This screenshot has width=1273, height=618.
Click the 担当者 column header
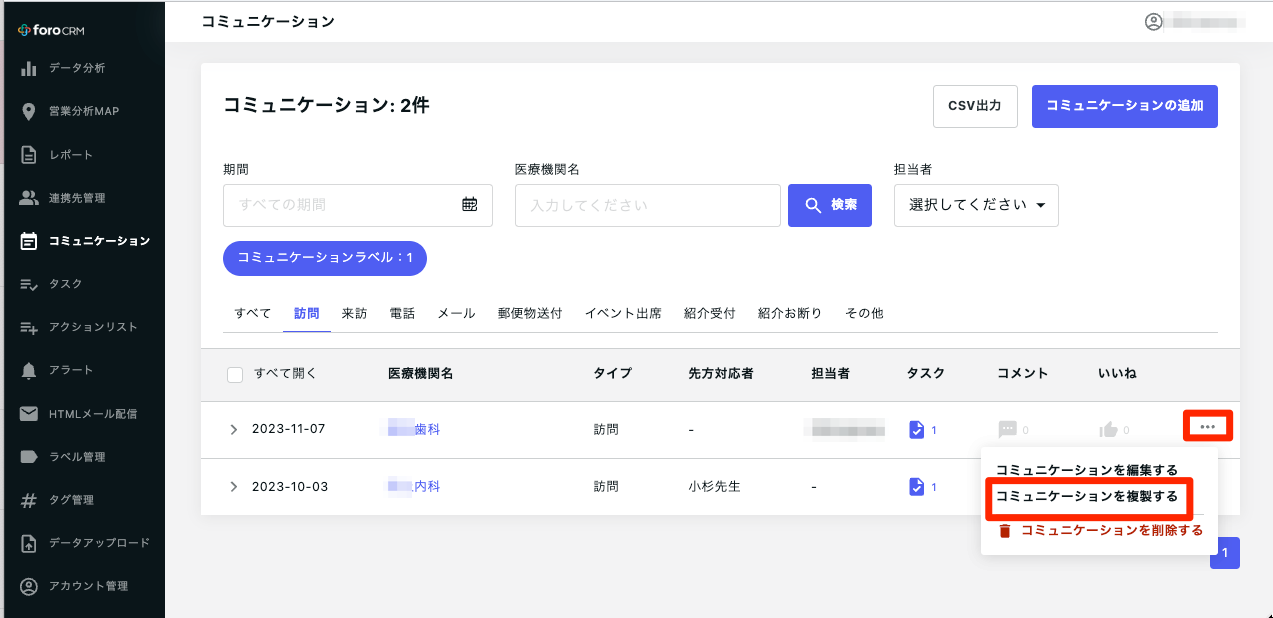pyautogui.click(x=831, y=374)
